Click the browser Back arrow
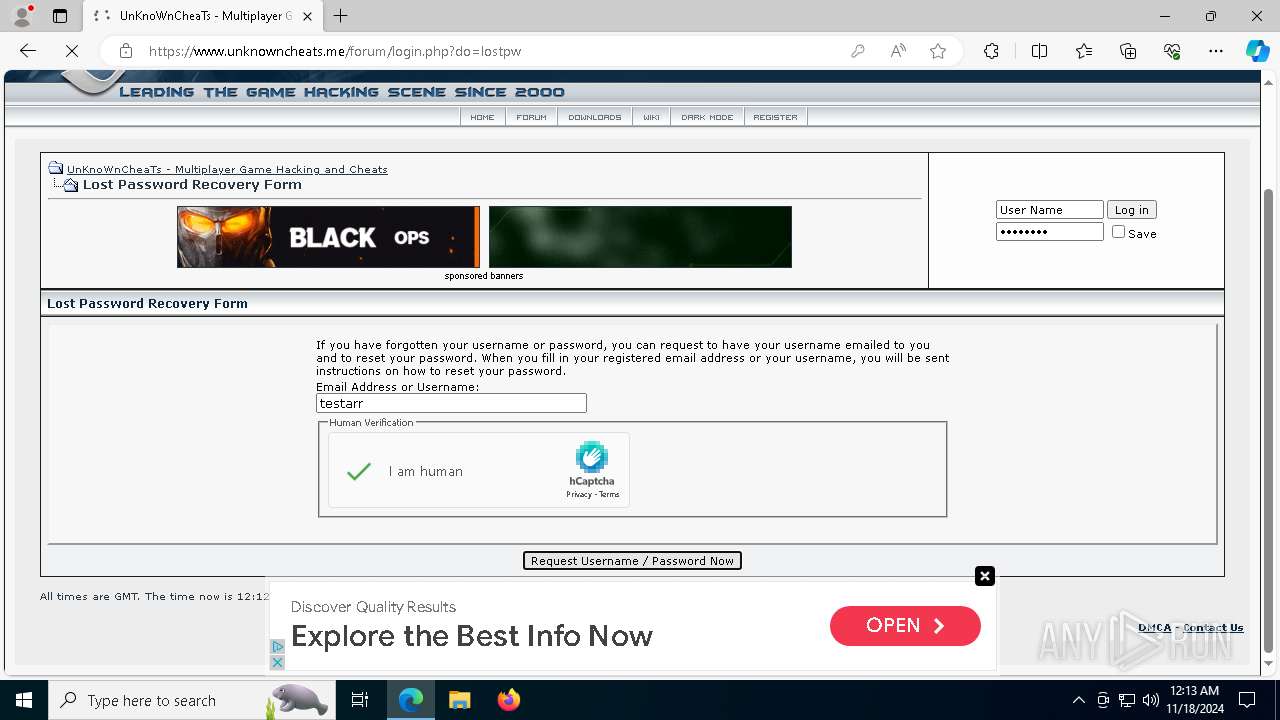This screenshot has width=1280, height=720. (x=28, y=51)
